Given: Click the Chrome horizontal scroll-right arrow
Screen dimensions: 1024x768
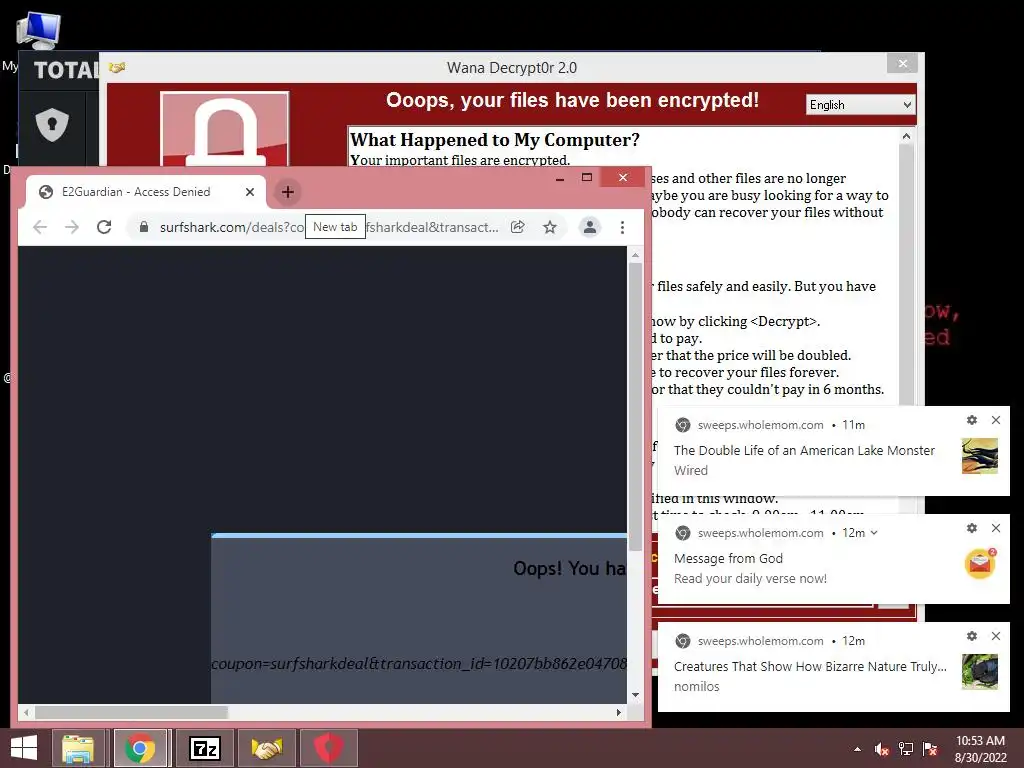Looking at the screenshot, I should [618, 712].
